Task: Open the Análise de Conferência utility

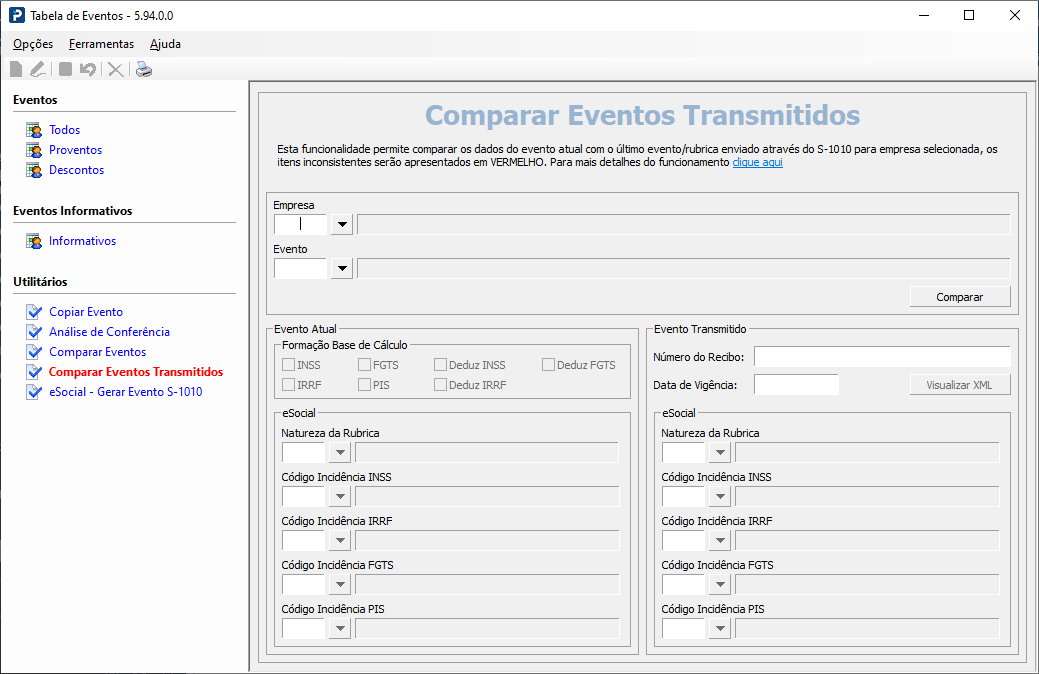Action: [109, 331]
